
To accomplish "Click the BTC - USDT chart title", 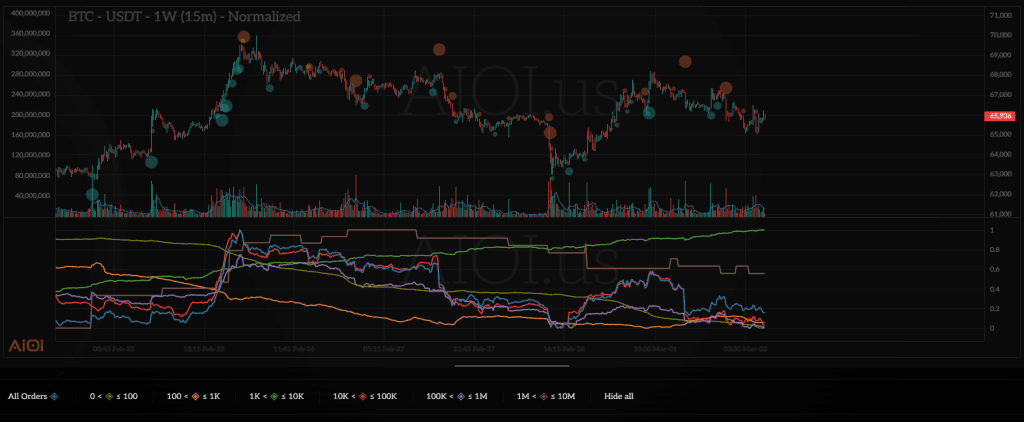I will [x=183, y=17].
